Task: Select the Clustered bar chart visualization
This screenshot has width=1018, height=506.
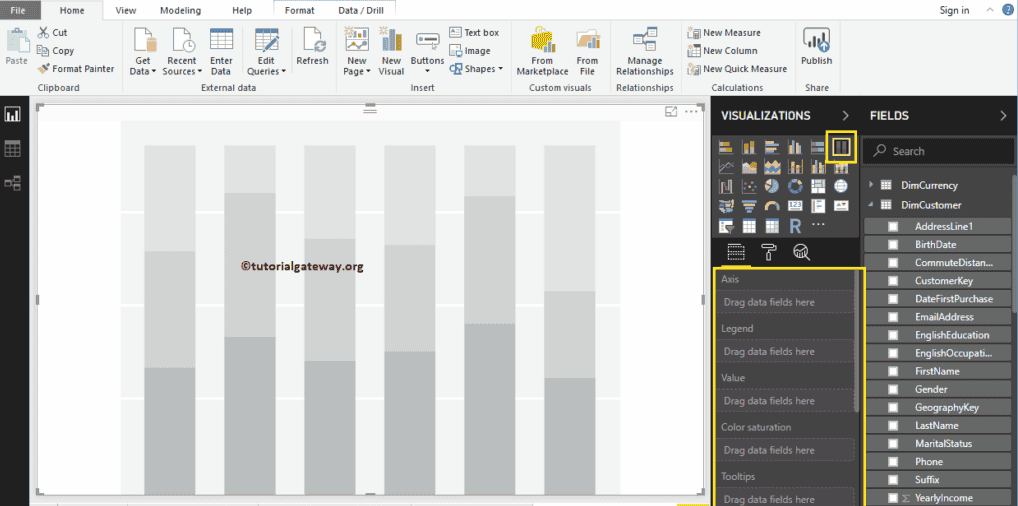Action: coord(772,148)
